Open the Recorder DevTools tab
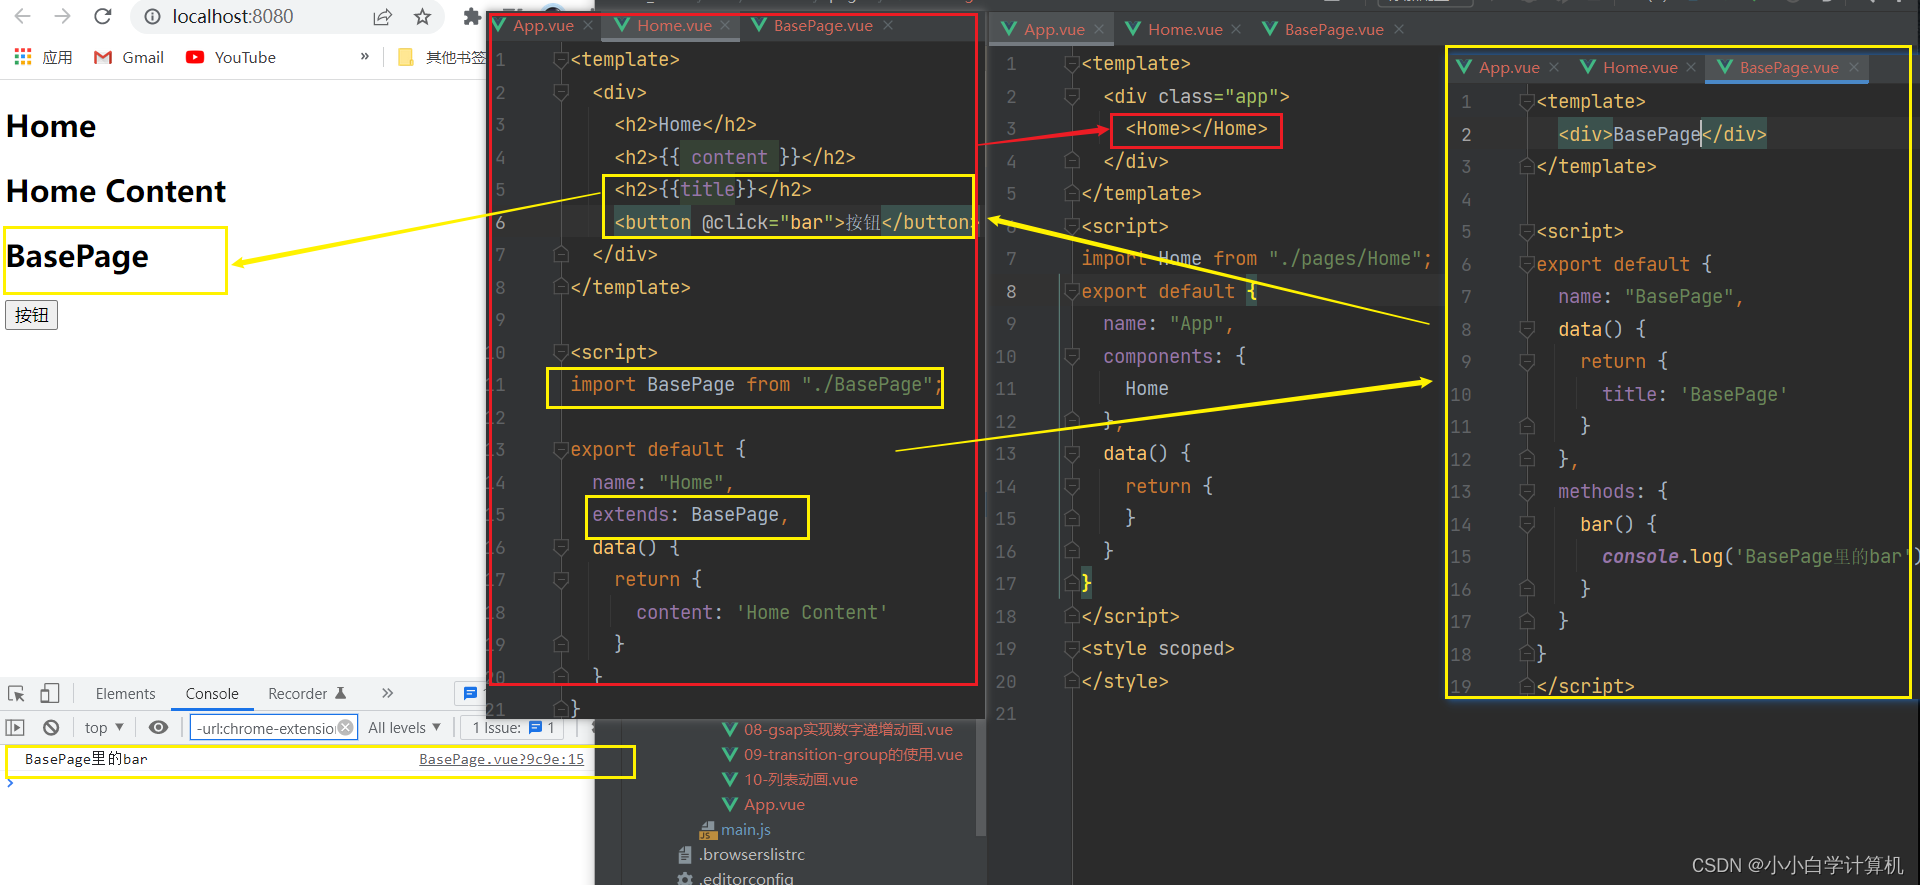Image resolution: width=1920 pixels, height=885 pixels. point(306,693)
